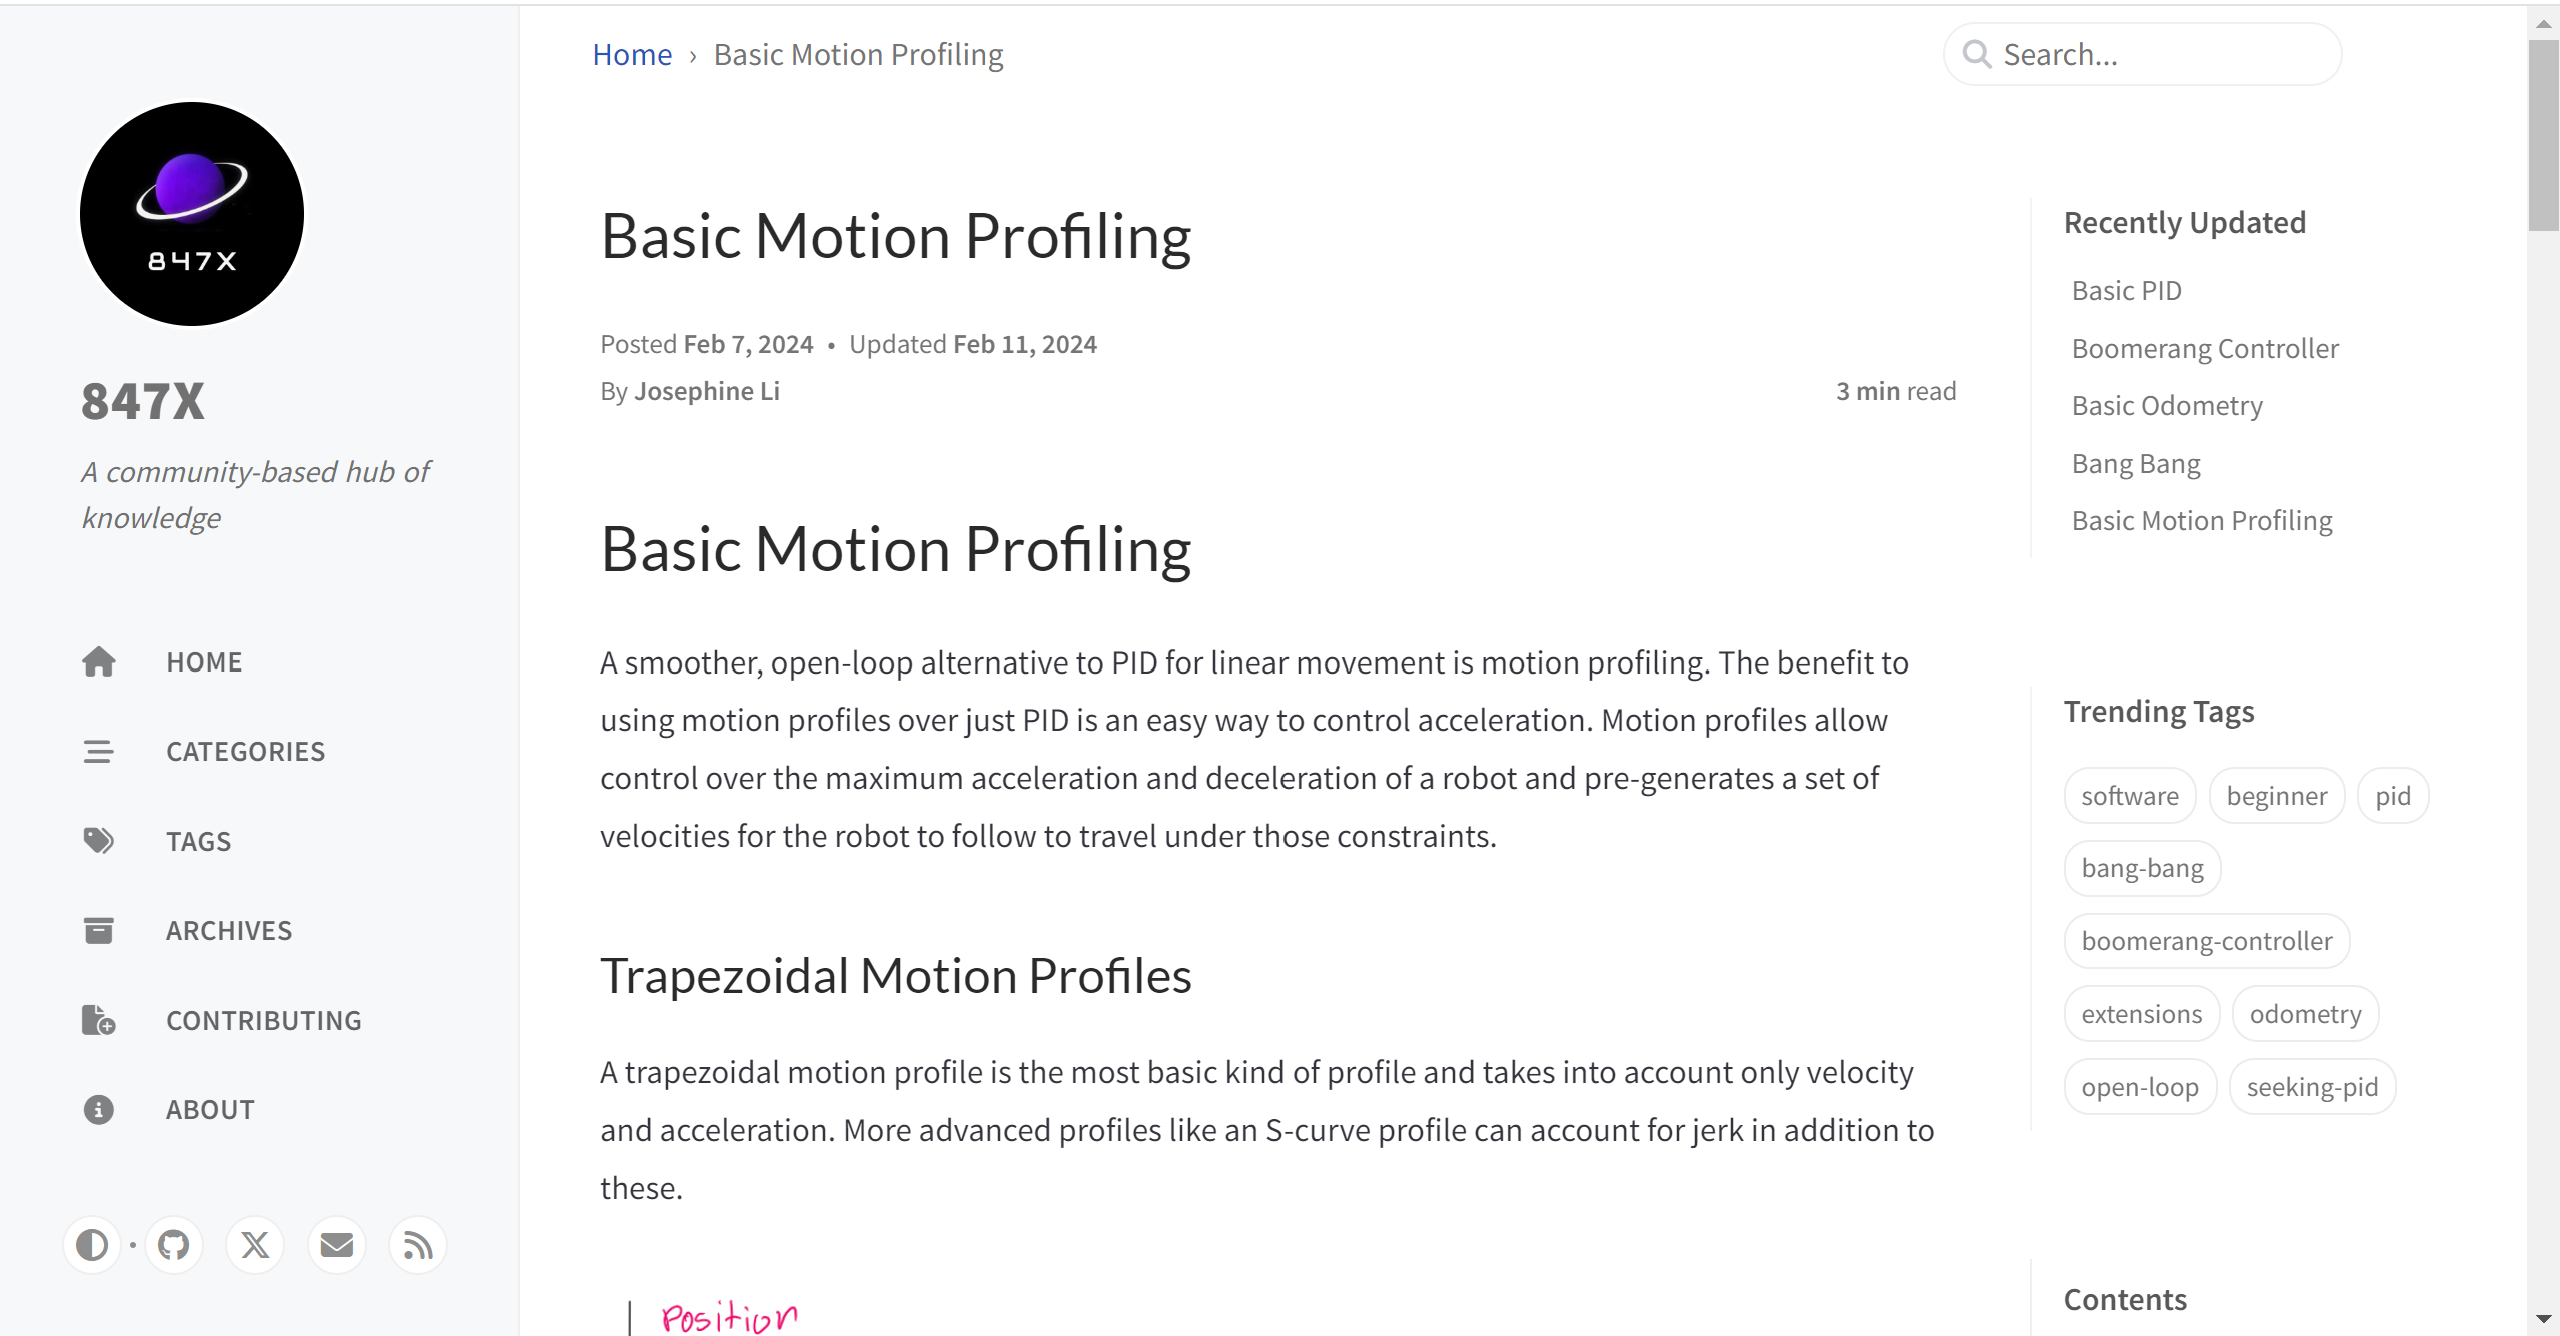The image size is (2560, 1336).
Task: Open the RSS feed icon
Action: pos(418,1245)
